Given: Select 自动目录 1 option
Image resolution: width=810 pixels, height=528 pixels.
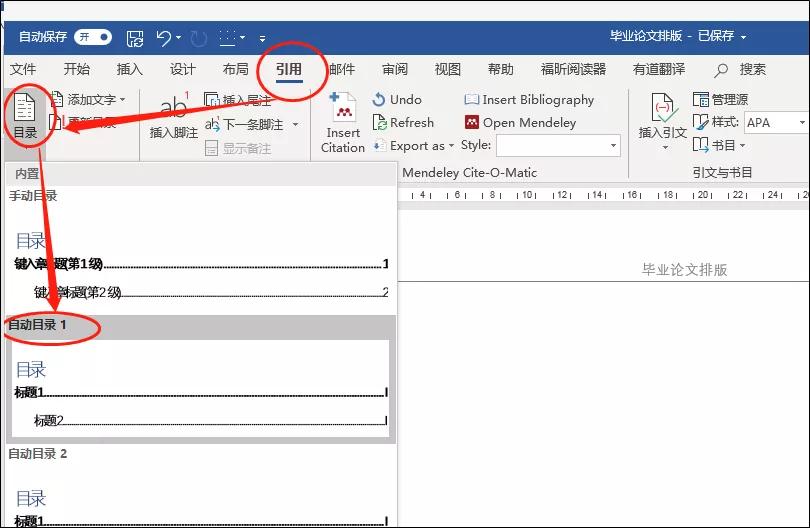Looking at the screenshot, I should coord(200,379).
